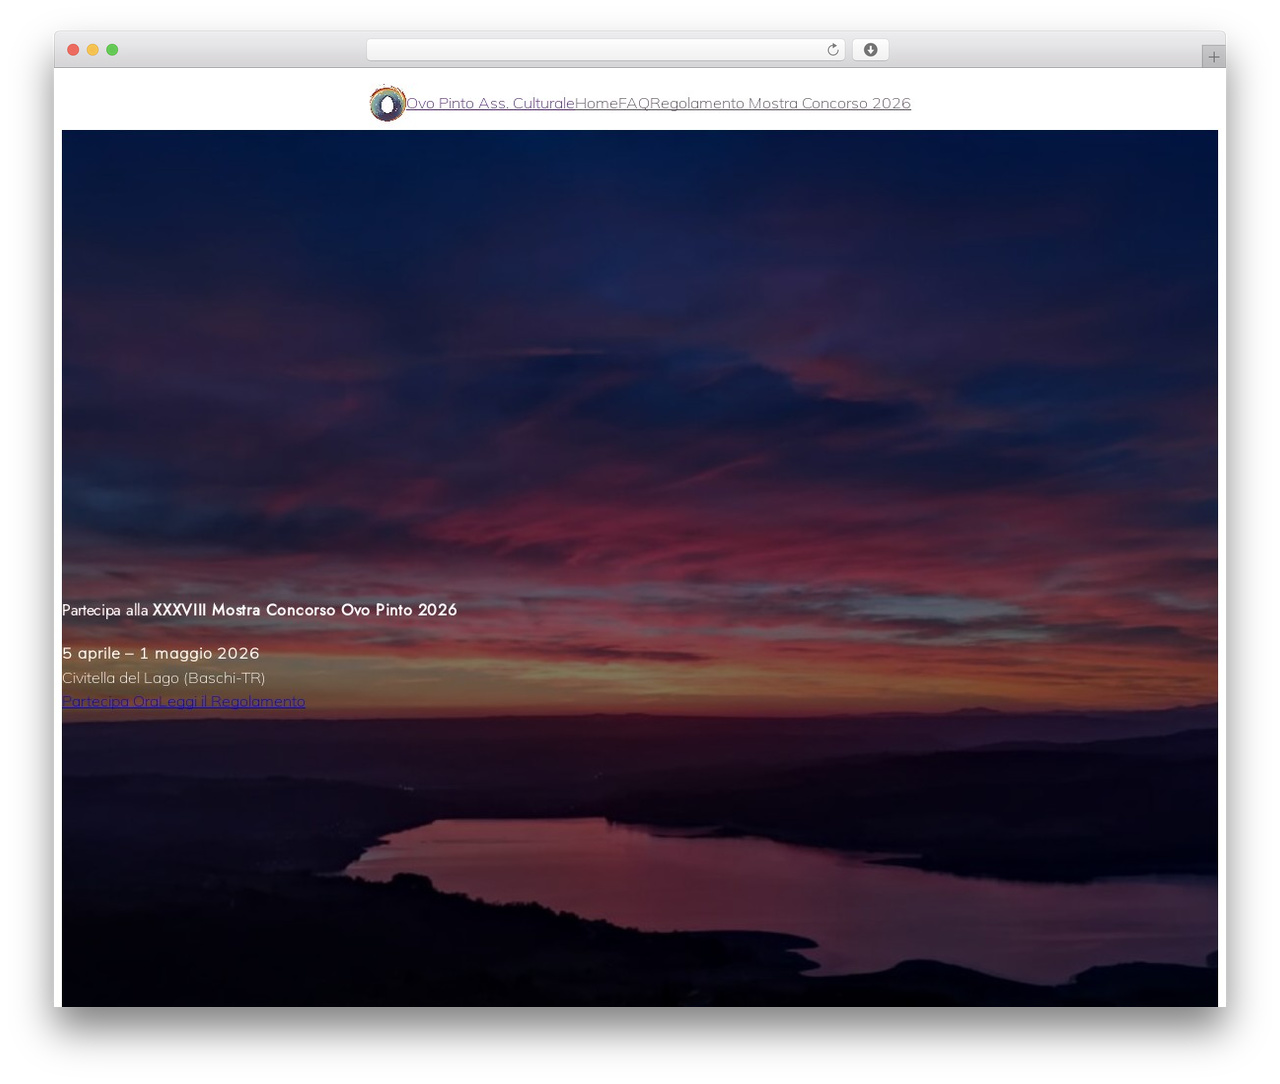
Task: Click the Partecipa Ora link
Action: coord(112,701)
